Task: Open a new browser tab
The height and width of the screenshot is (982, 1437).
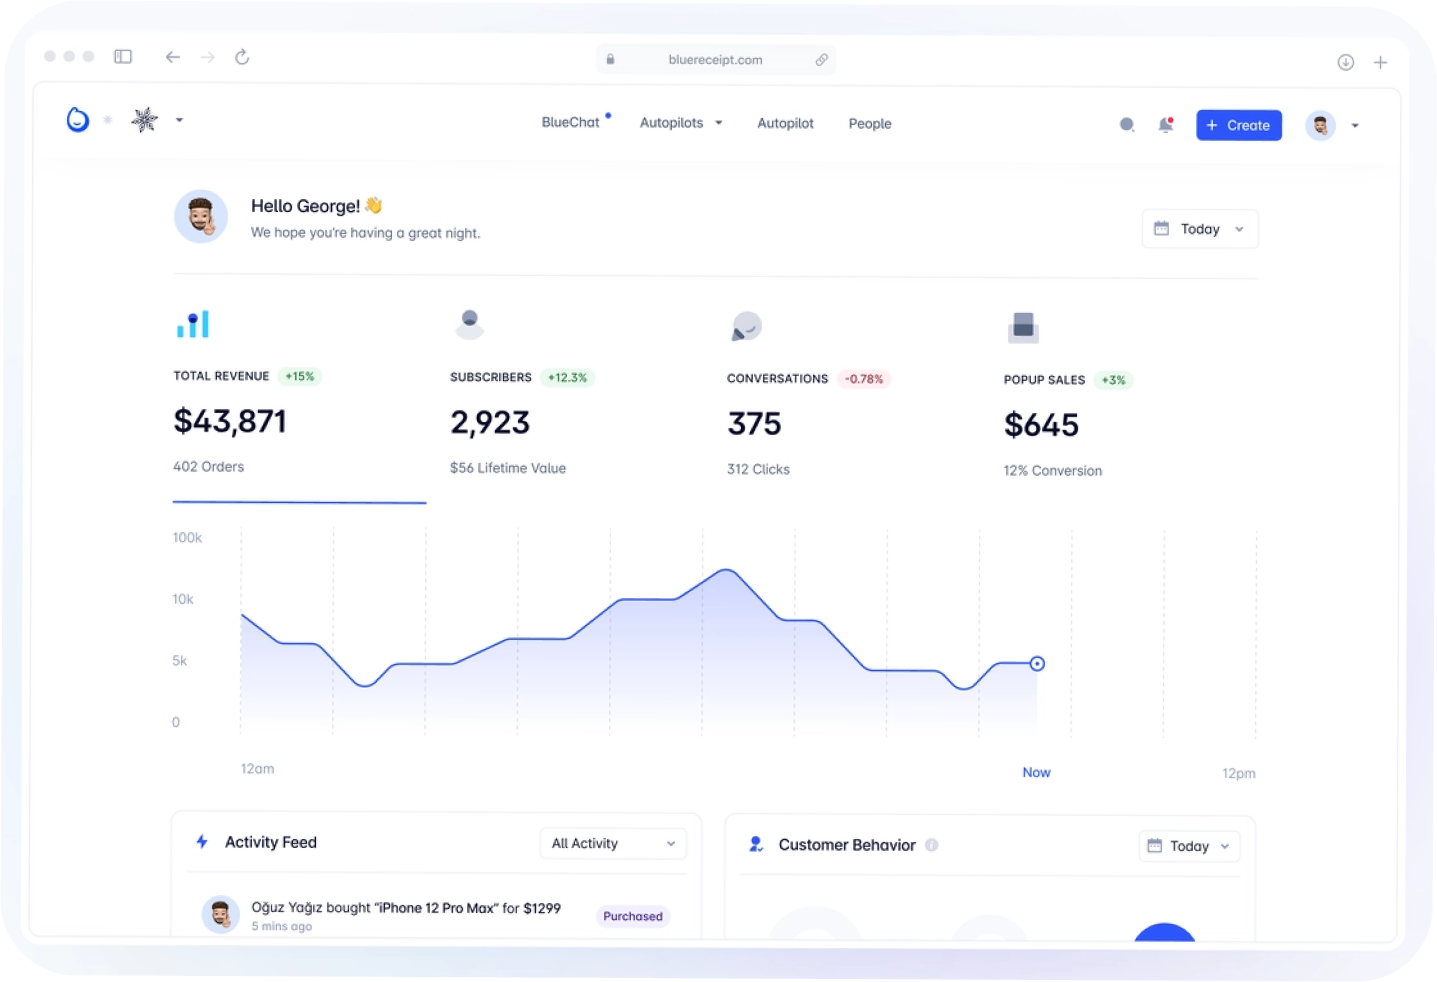Action: [1380, 62]
